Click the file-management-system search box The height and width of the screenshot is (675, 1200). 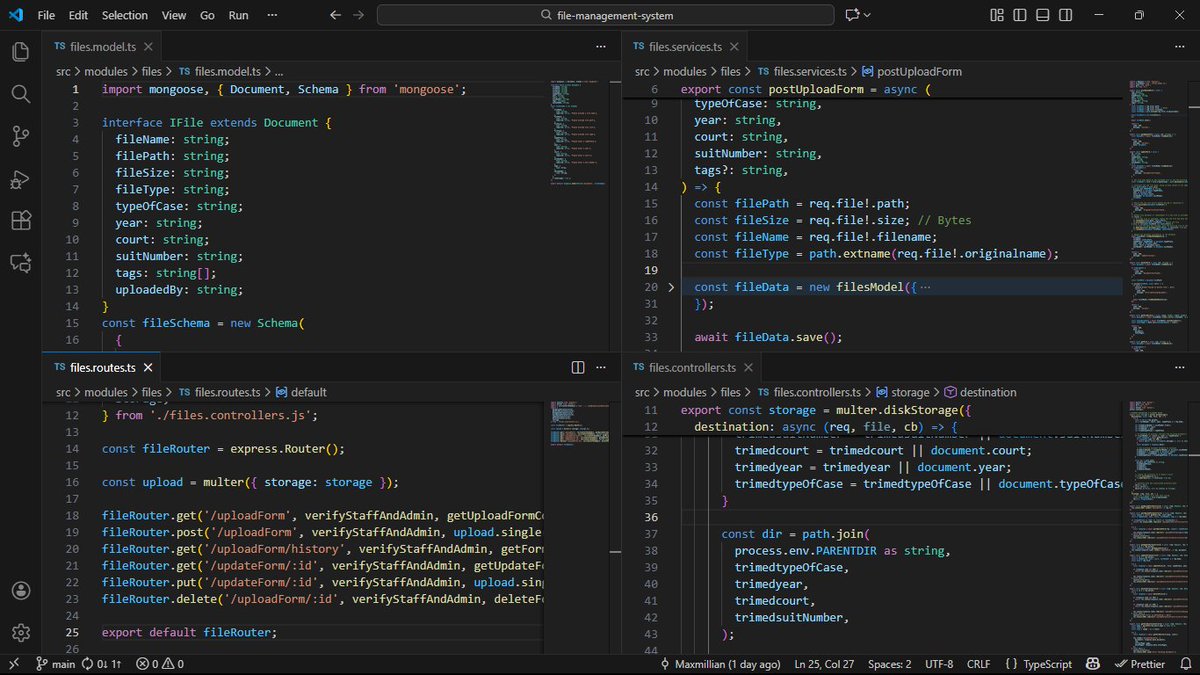click(x=605, y=15)
